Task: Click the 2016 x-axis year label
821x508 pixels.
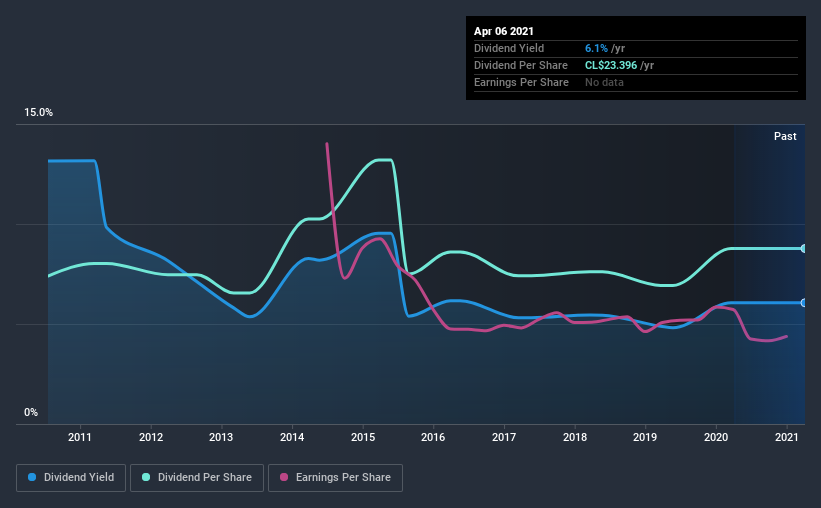Action: (433, 437)
